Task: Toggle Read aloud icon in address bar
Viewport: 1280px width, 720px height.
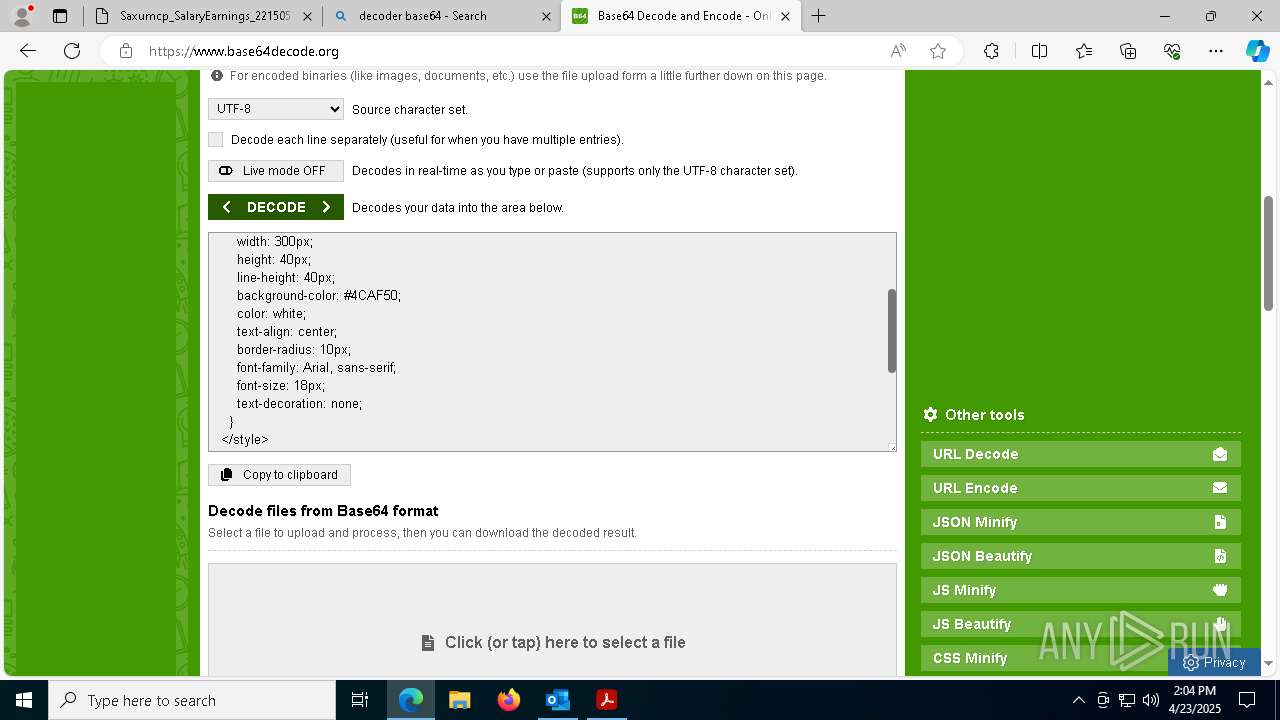Action: (898, 51)
